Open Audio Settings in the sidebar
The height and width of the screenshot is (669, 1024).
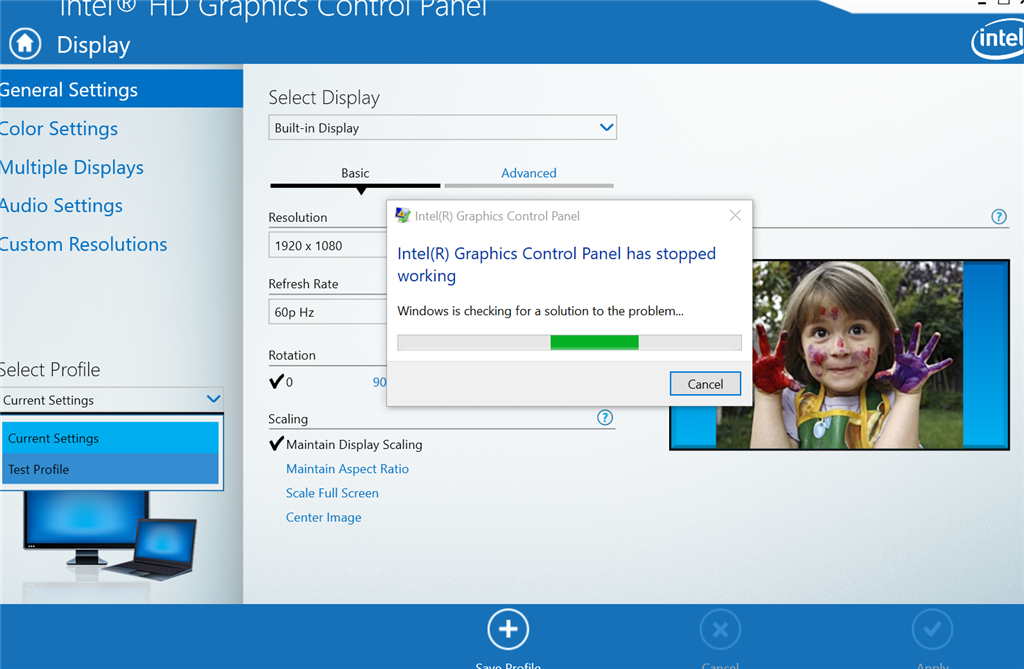tap(61, 206)
